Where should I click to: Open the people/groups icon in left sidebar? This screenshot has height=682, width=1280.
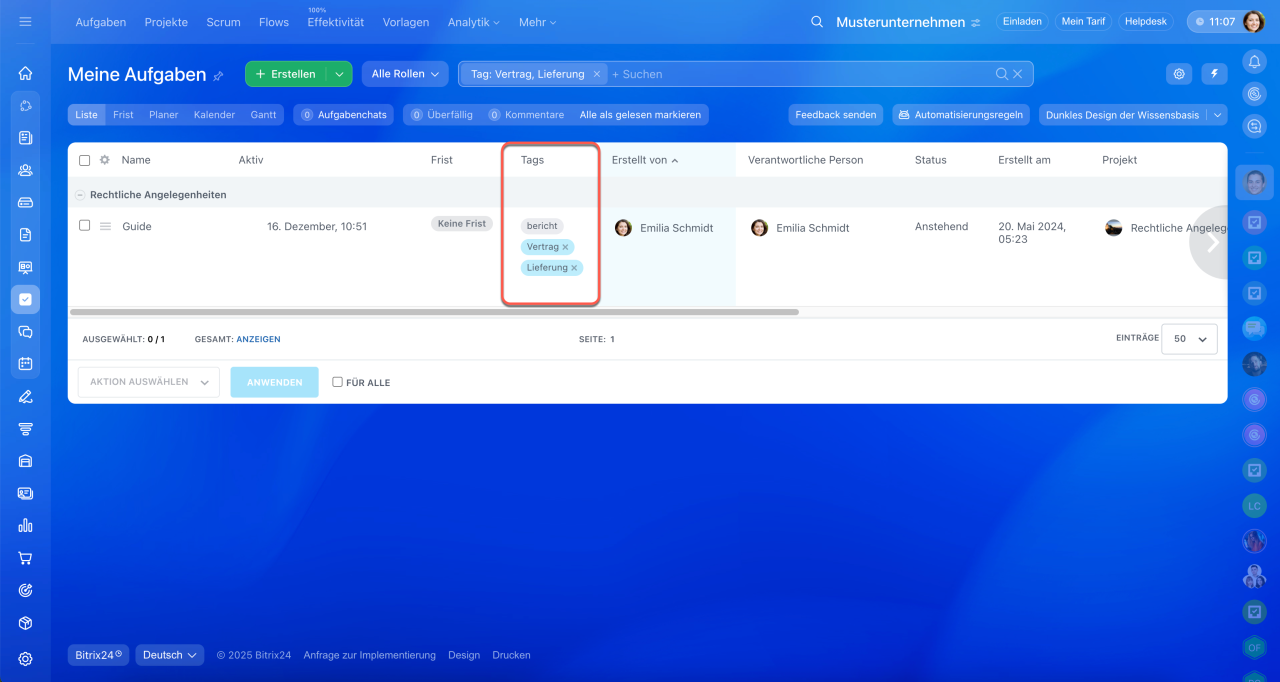point(25,170)
